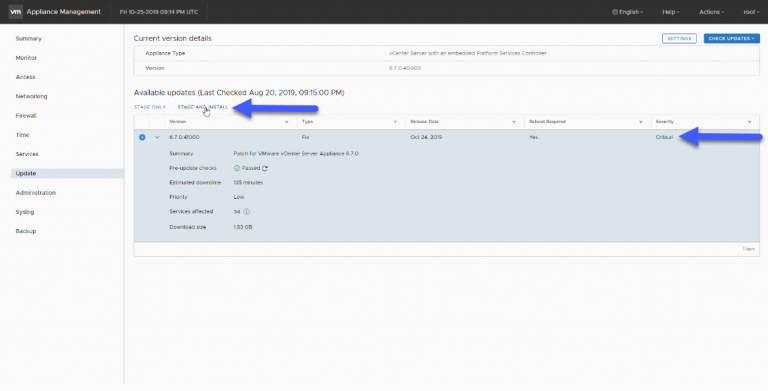Click the Oct 24, 2019 release date

pyautogui.click(x=426, y=137)
